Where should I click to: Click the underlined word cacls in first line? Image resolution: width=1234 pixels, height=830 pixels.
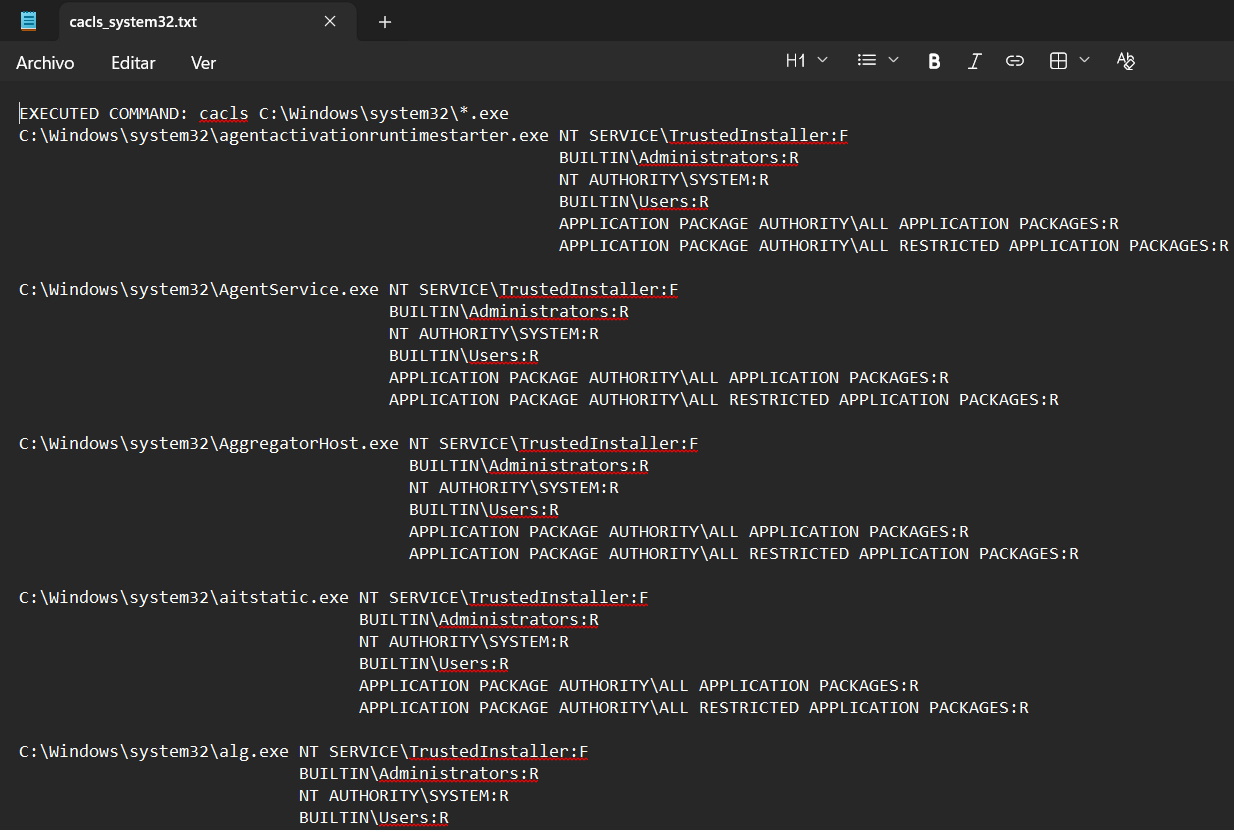tap(223, 113)
